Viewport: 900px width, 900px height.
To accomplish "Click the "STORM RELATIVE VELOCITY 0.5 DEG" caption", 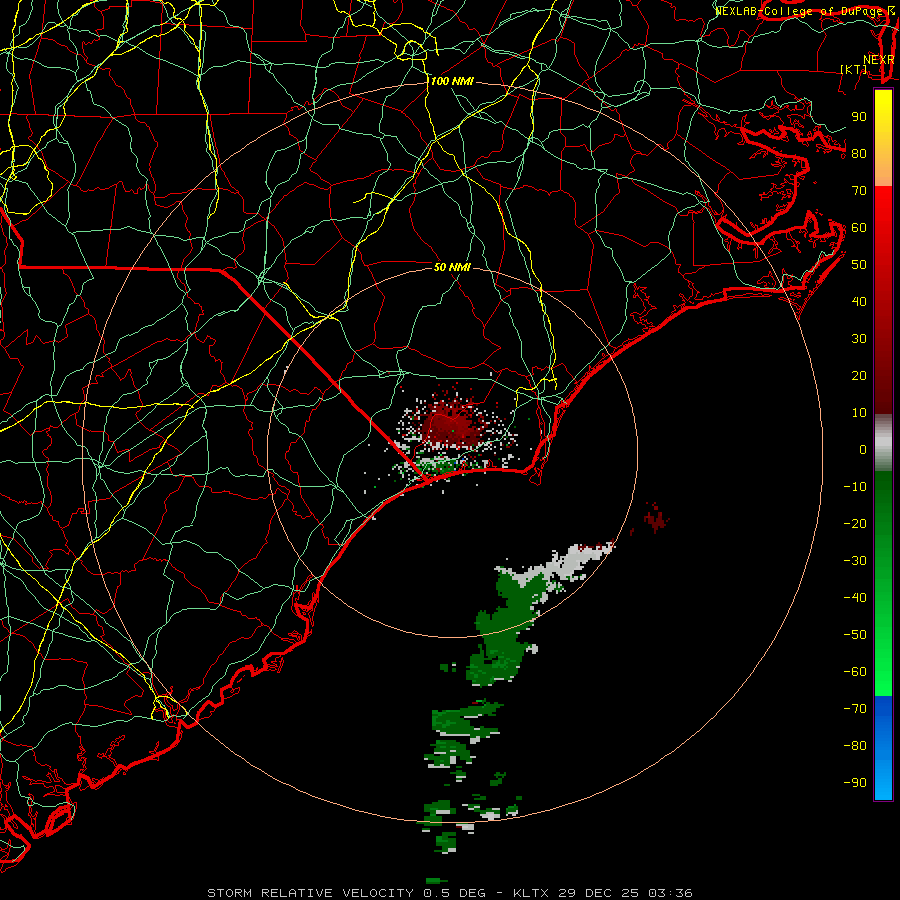I will click(346, 893).
